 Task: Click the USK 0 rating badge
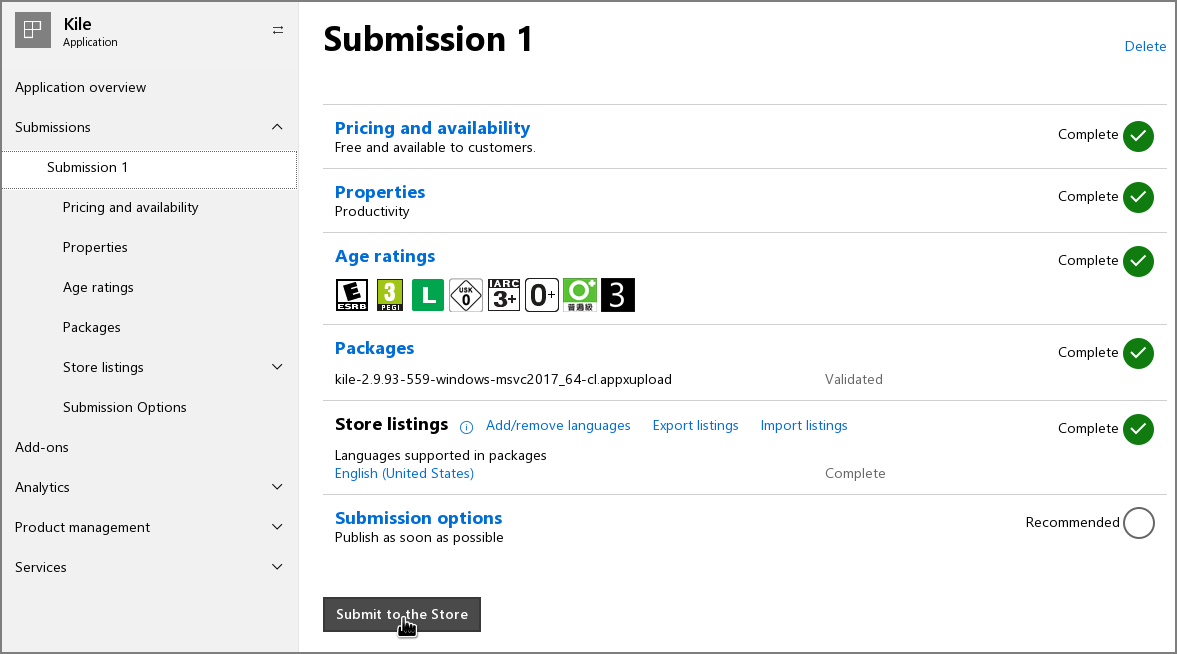[x=466, y=295]
